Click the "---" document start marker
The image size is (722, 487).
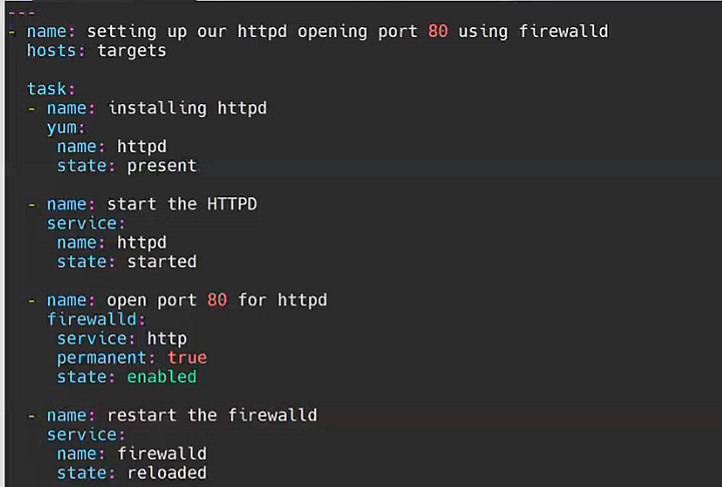click(x=22, y=12)
